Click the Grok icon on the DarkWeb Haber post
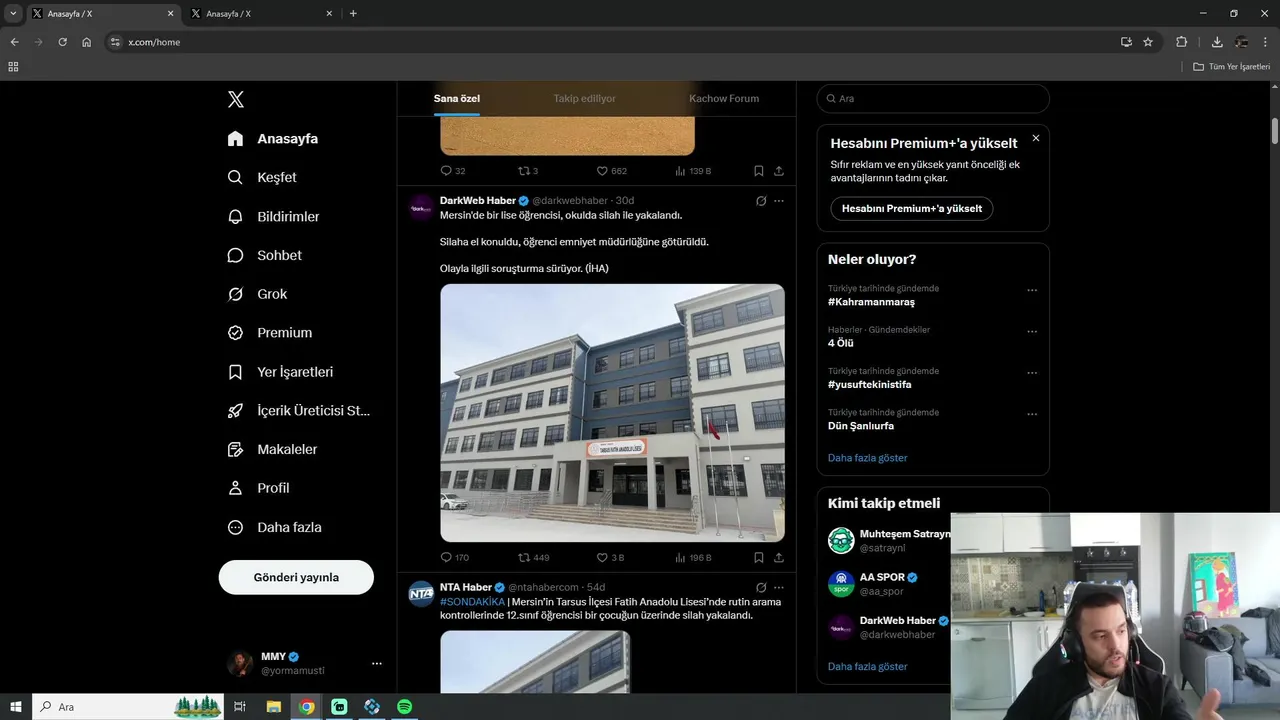The image size is (1280, 720). click(x=761, y=201)
